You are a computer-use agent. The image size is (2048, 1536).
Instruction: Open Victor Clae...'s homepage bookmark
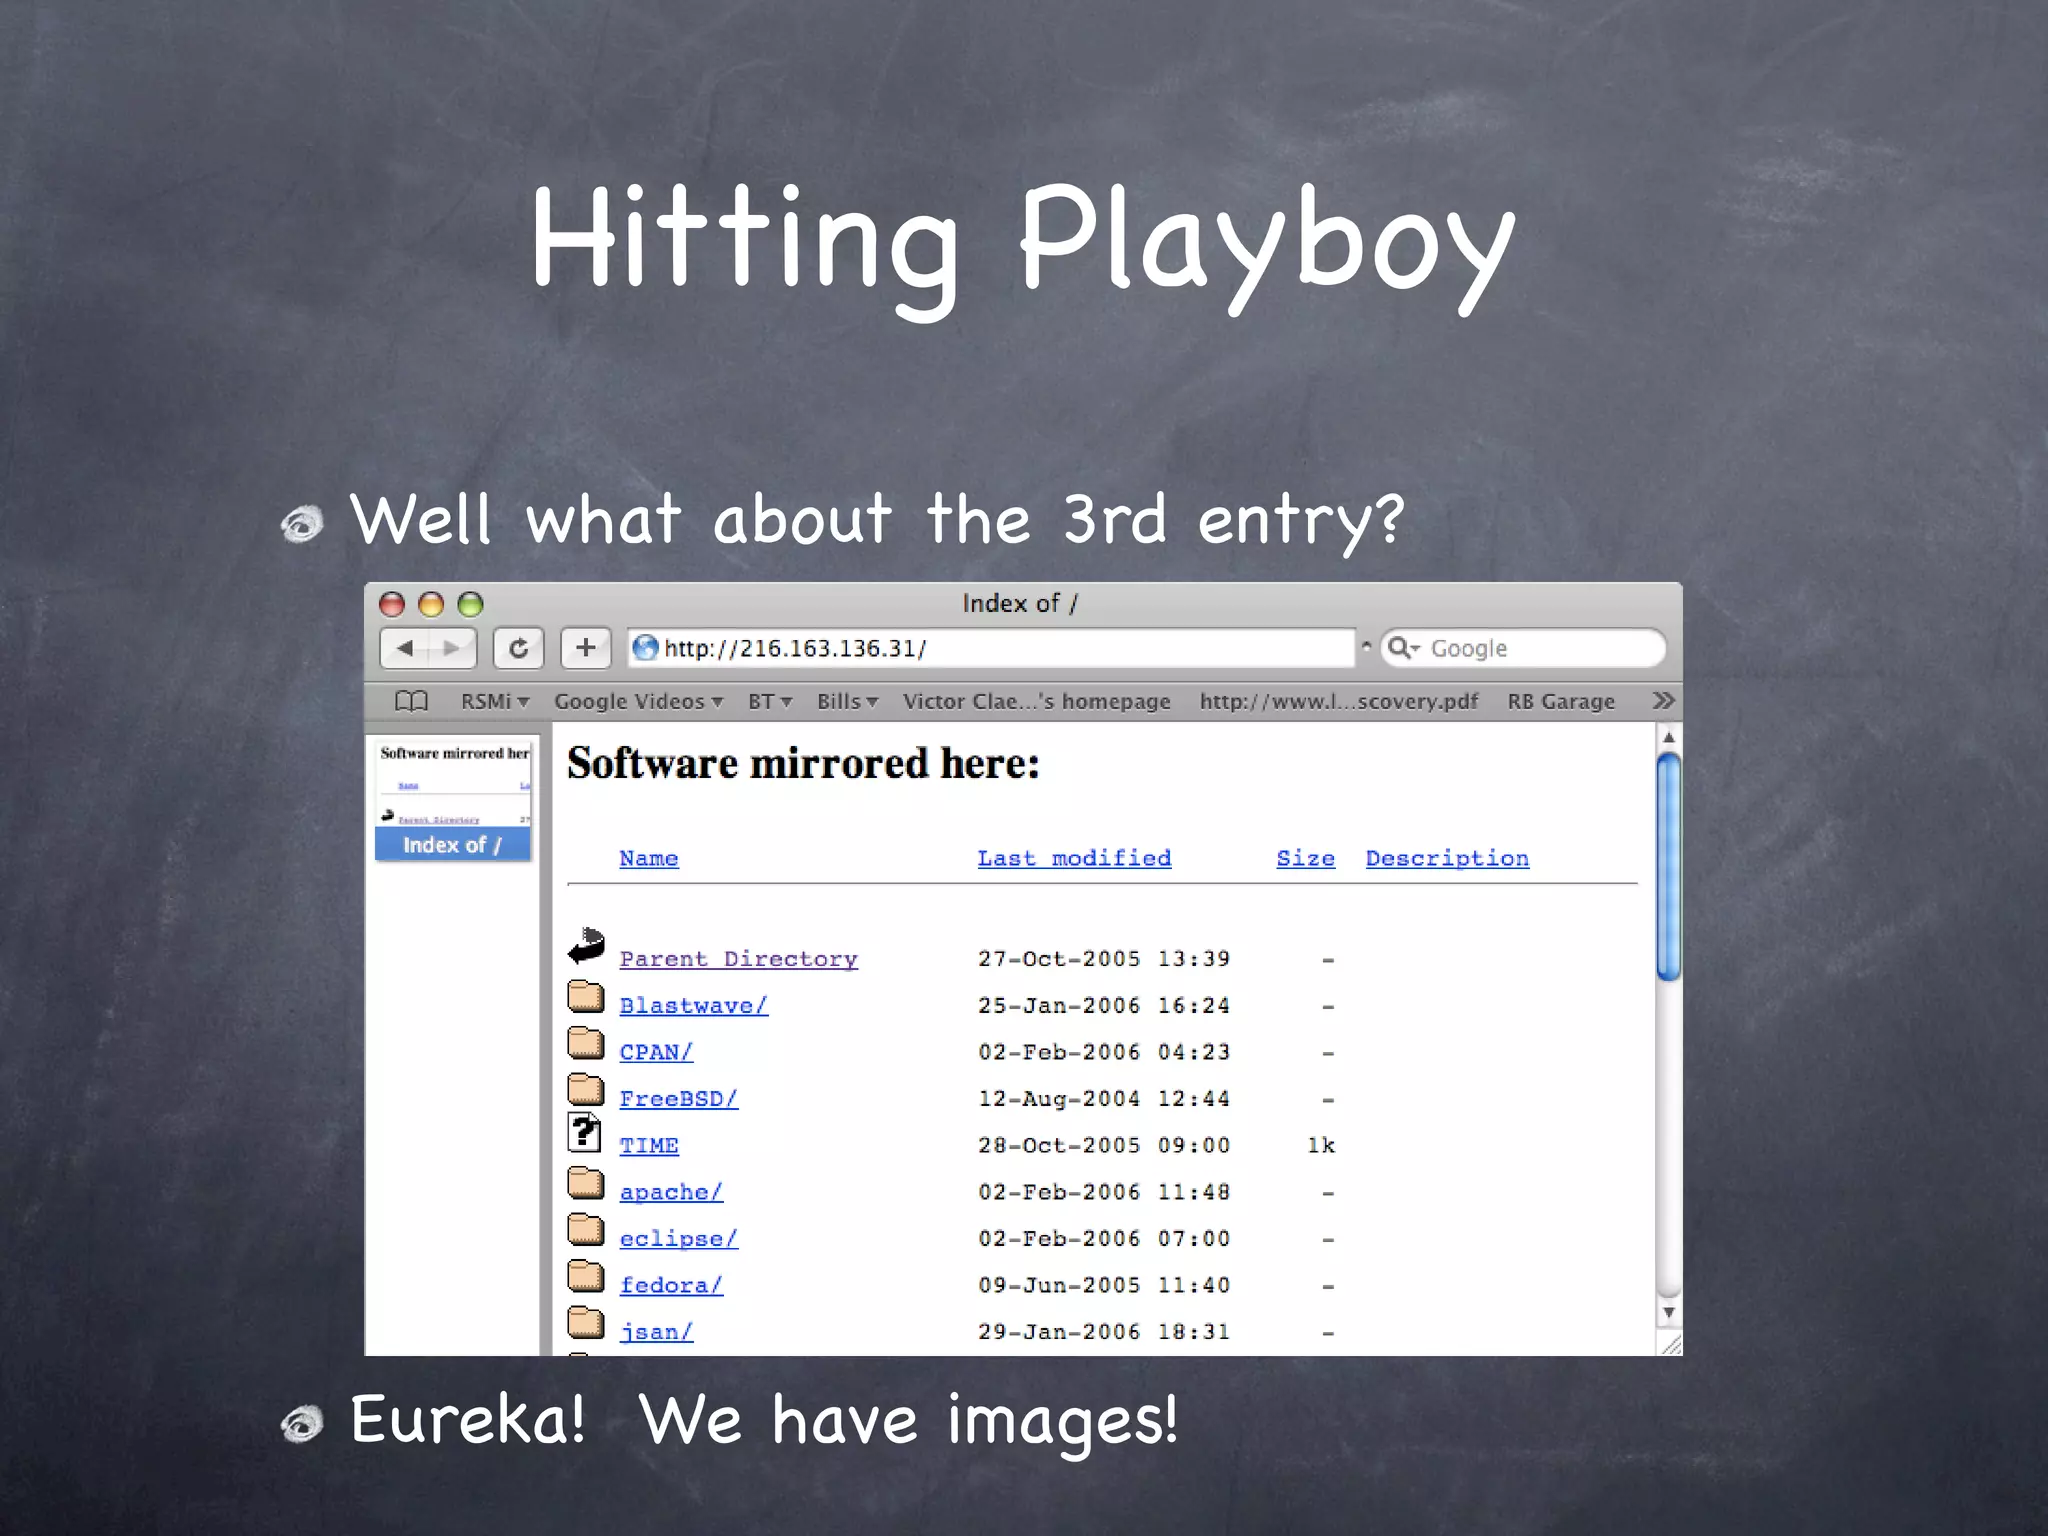[1036, 702]
